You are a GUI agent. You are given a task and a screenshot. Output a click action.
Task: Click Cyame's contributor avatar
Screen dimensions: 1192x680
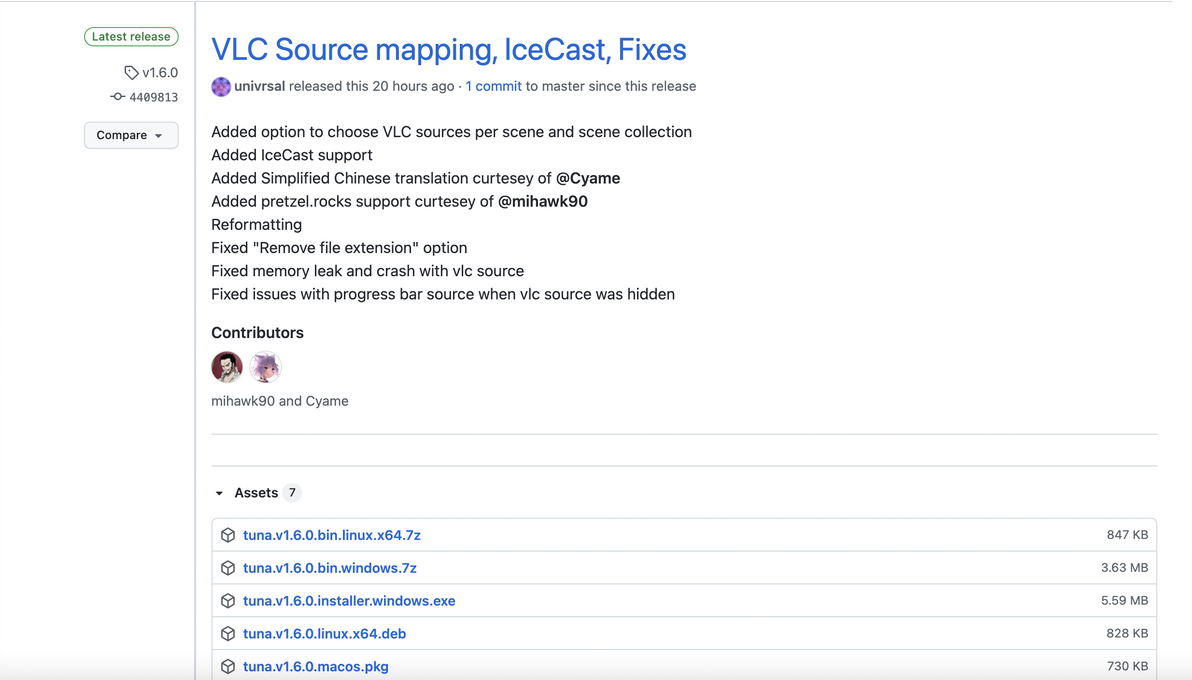click(265, 367)
